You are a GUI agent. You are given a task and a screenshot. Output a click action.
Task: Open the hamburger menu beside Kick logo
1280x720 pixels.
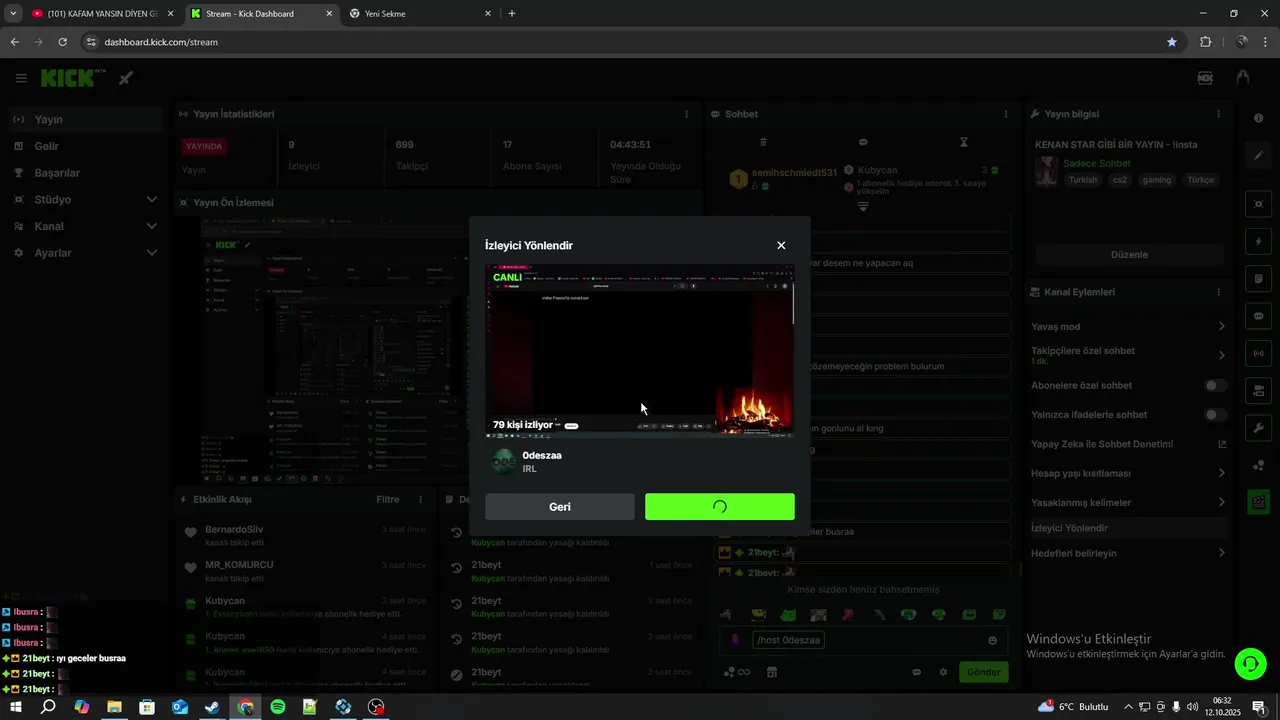tap(21, 78)
